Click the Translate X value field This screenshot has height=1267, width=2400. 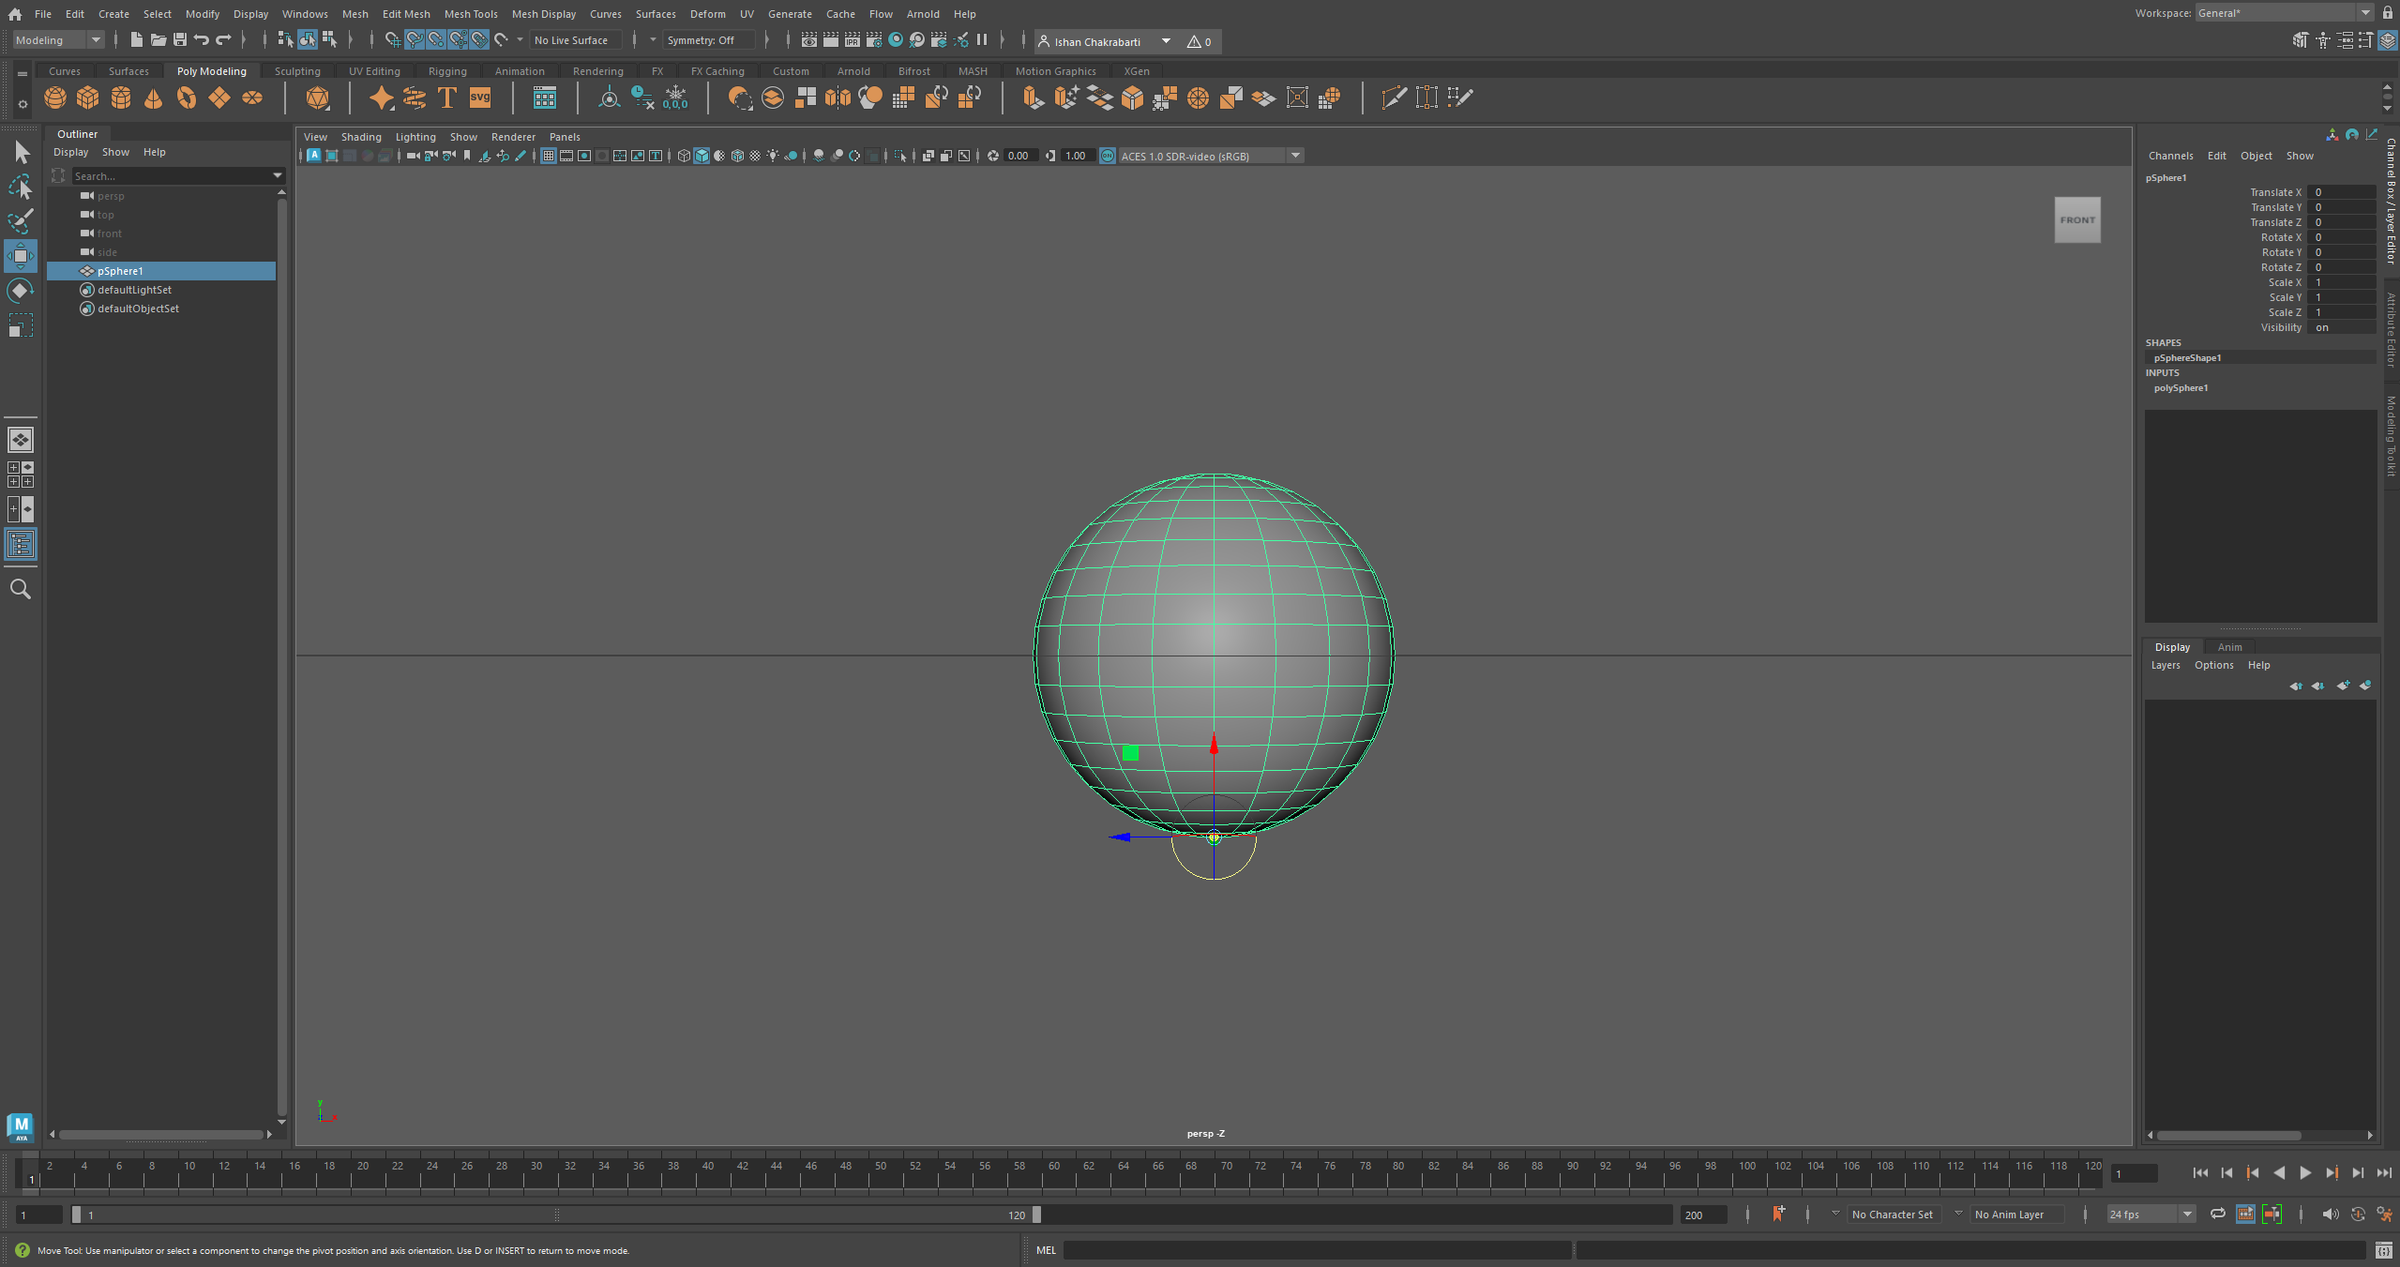2342,192
